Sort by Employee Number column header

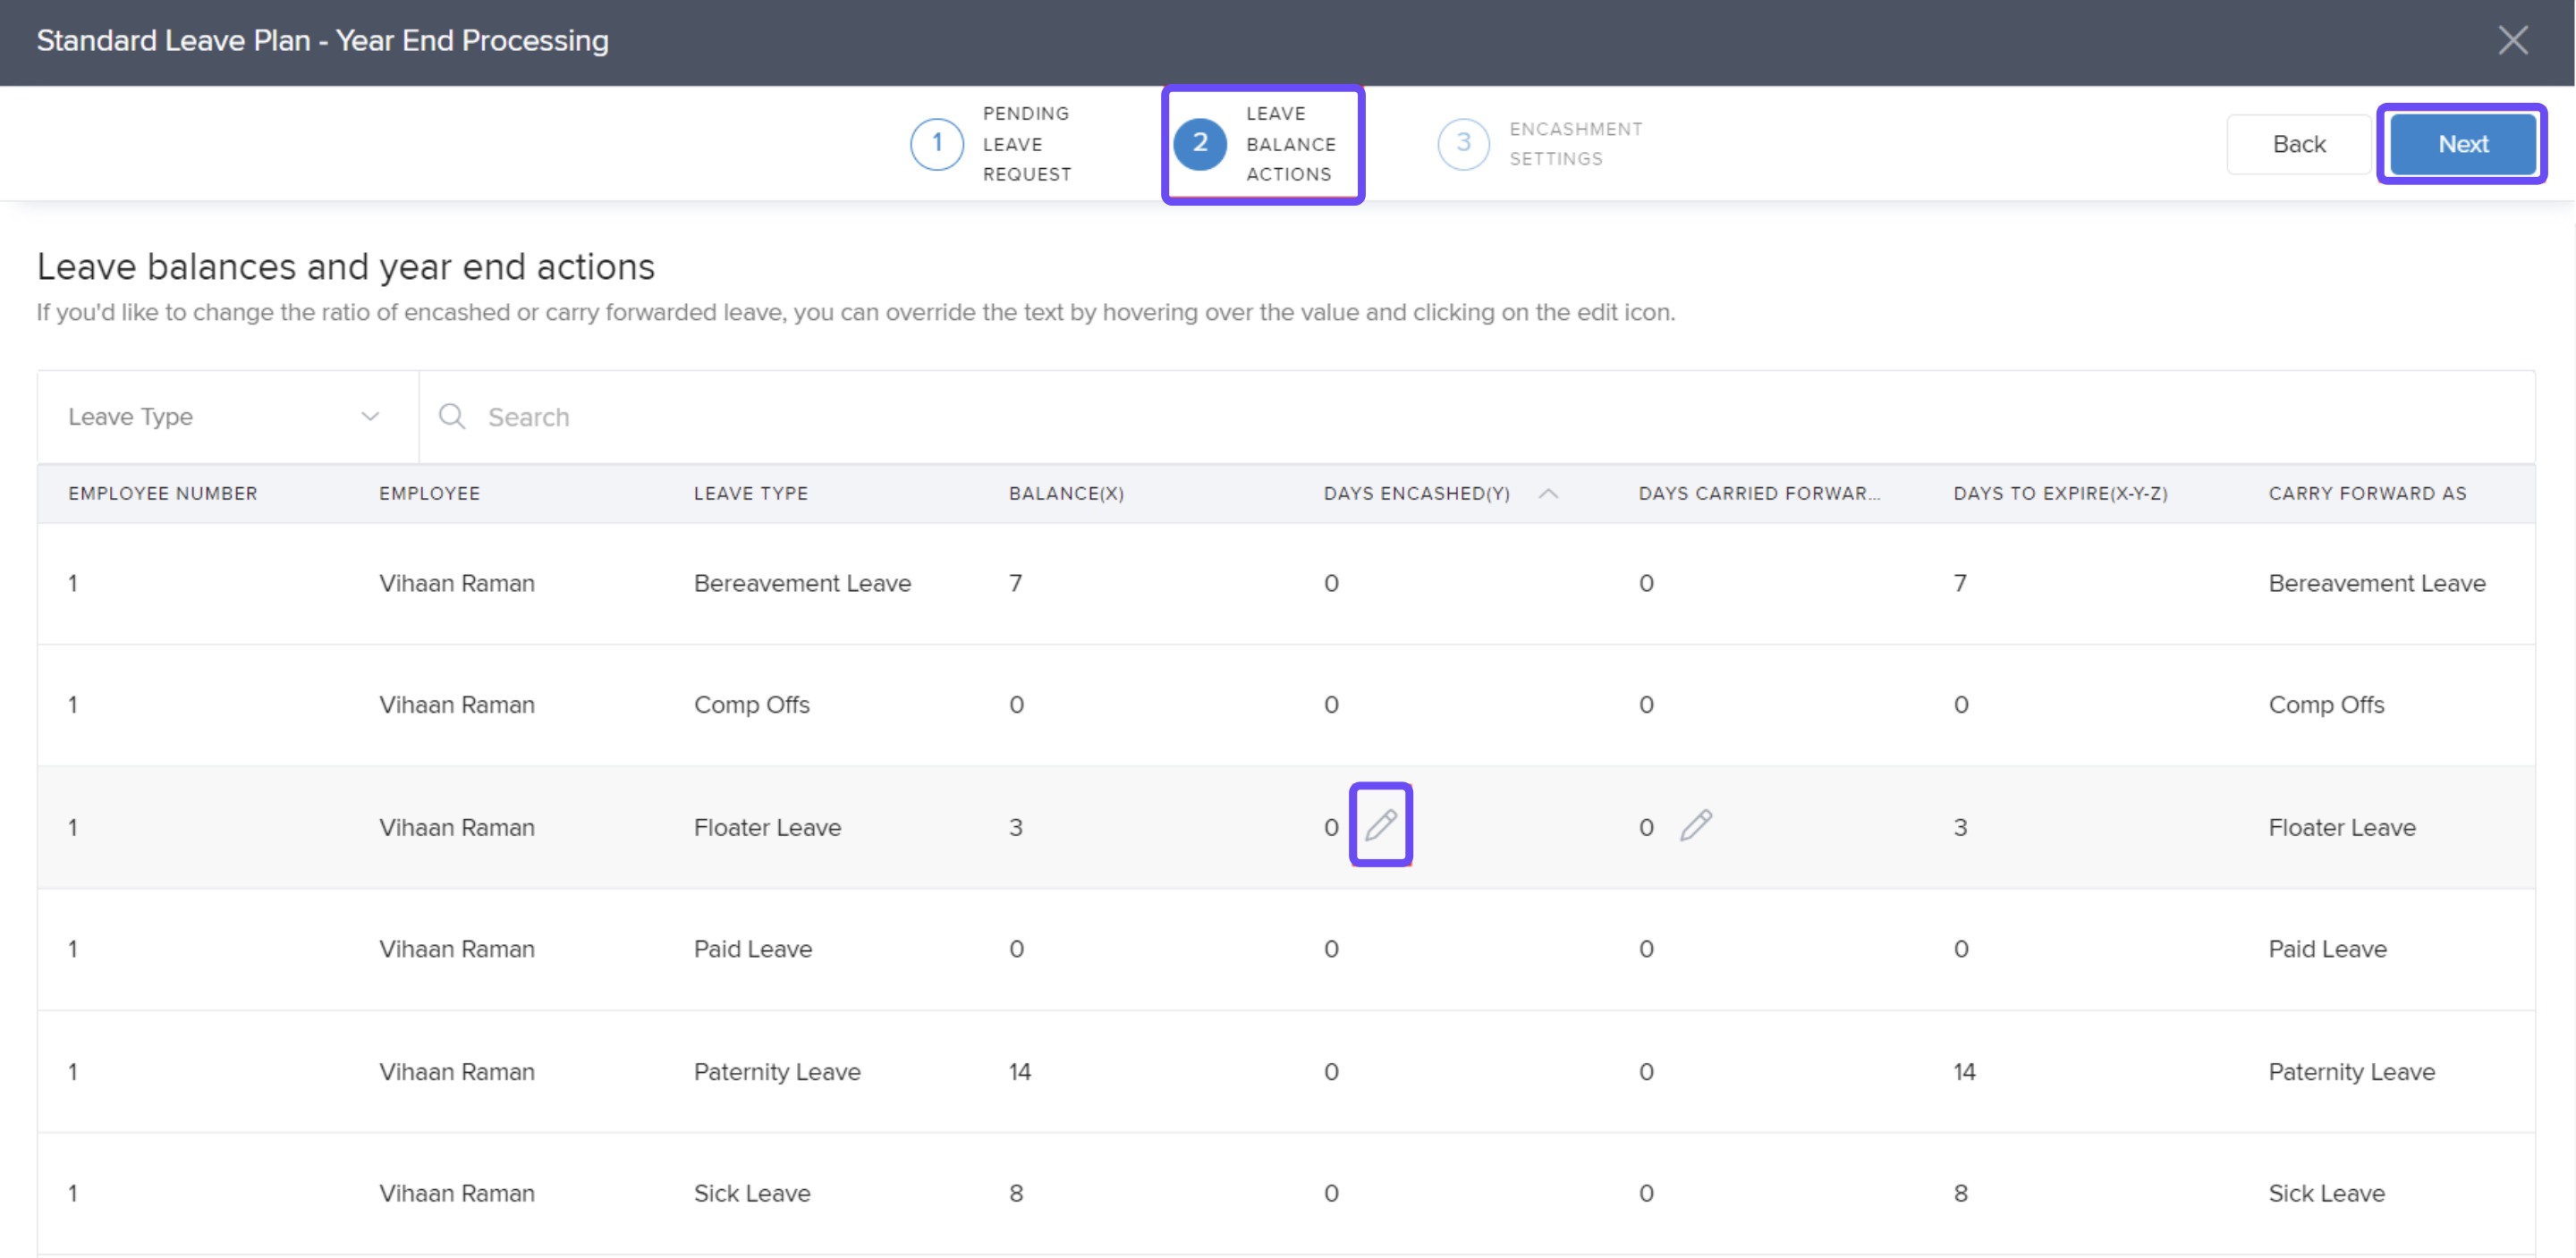(163, 493)
